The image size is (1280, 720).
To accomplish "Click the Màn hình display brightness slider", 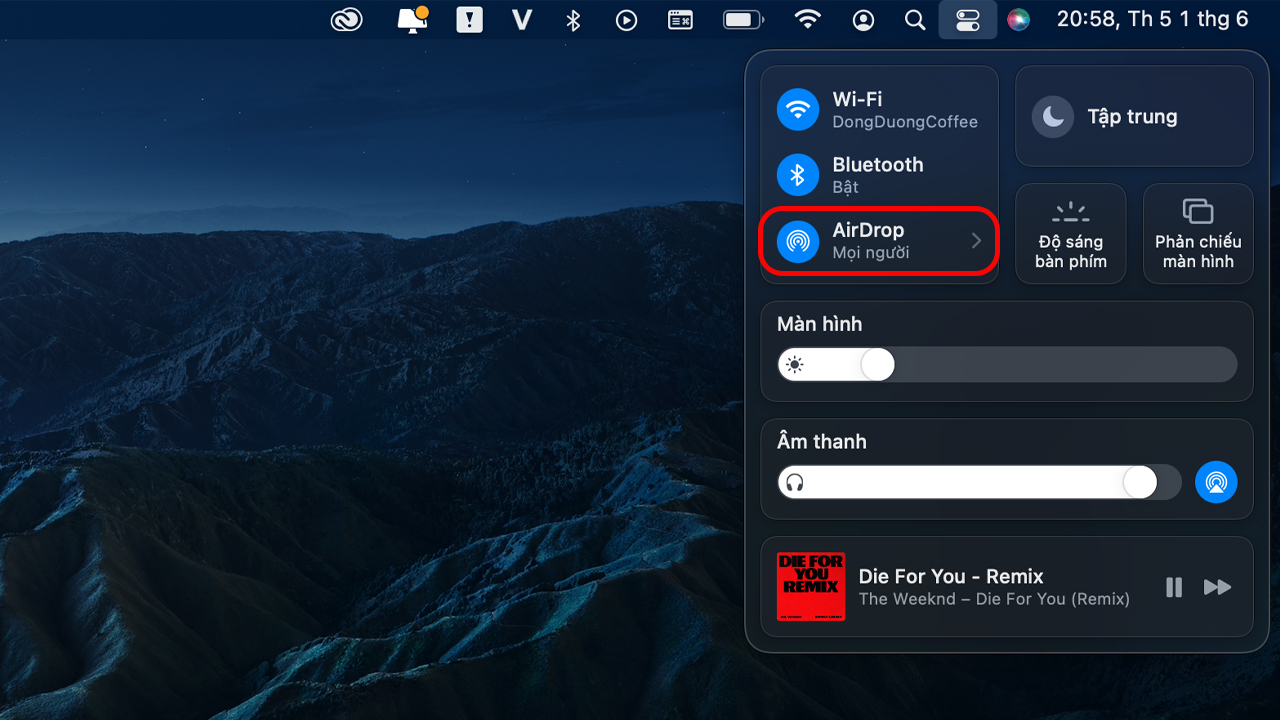I will click(1007, 365).
